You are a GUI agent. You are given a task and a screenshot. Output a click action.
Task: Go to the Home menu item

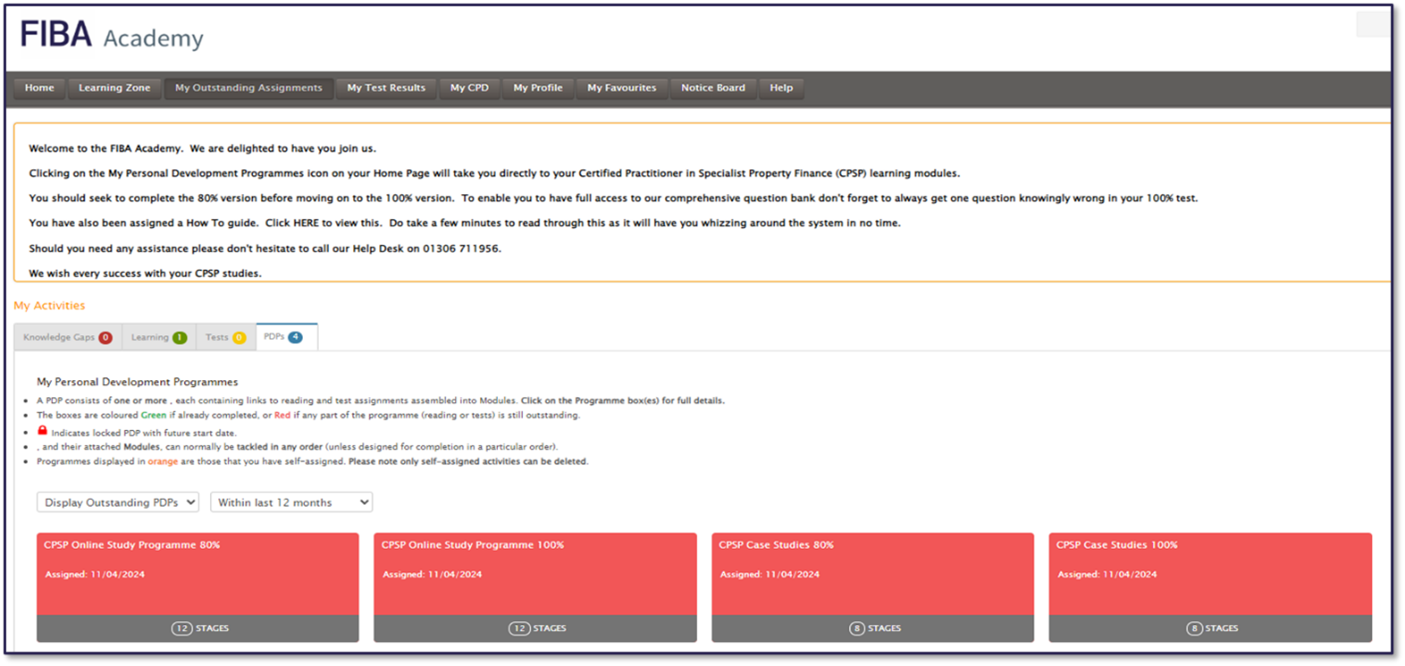pyautogui.click(x=40, y=88)
